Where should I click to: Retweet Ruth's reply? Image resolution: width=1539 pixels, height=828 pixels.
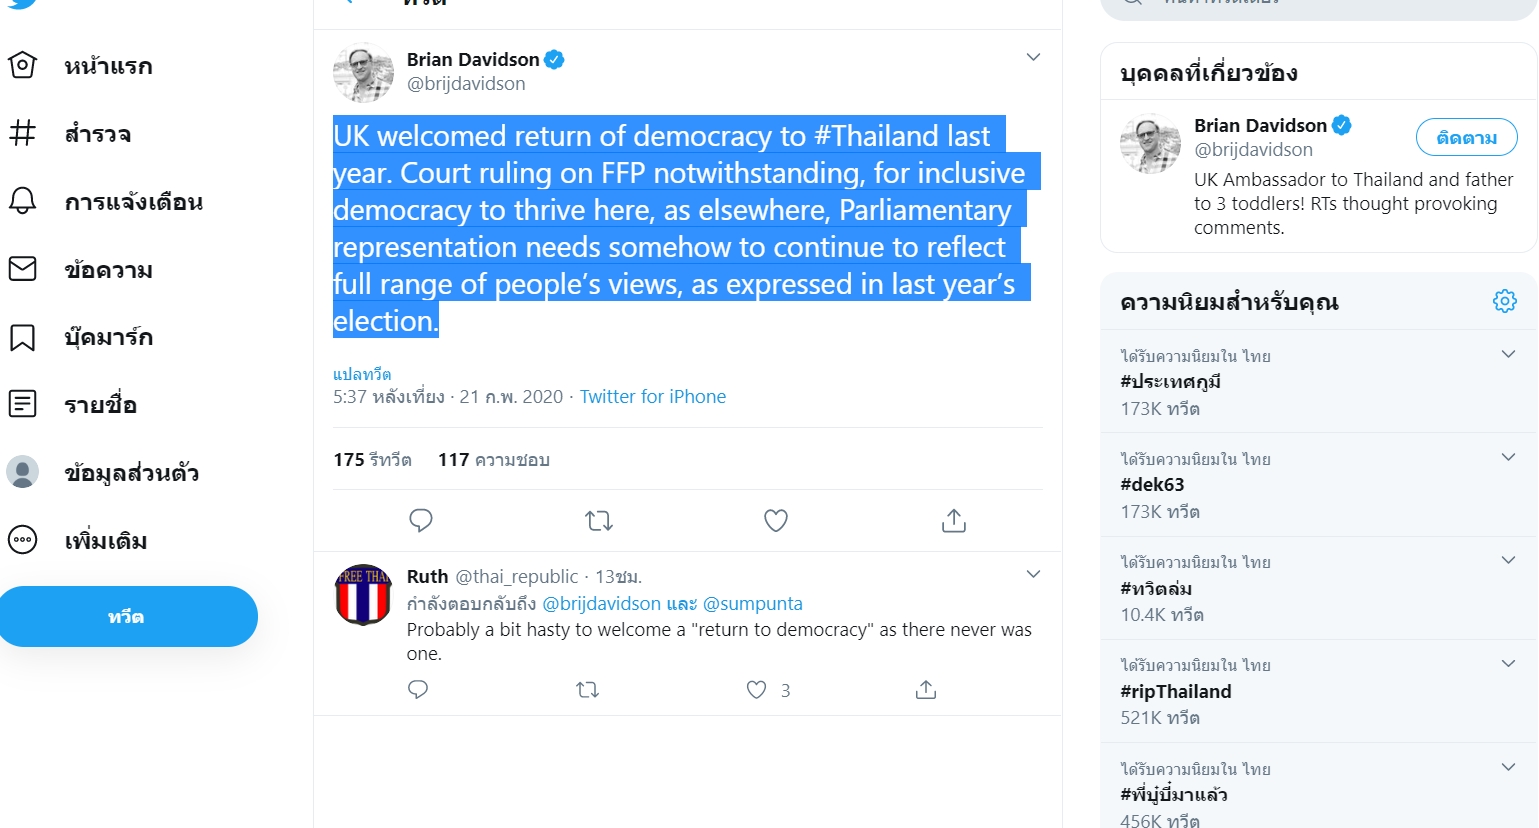(x=588, y=690)
